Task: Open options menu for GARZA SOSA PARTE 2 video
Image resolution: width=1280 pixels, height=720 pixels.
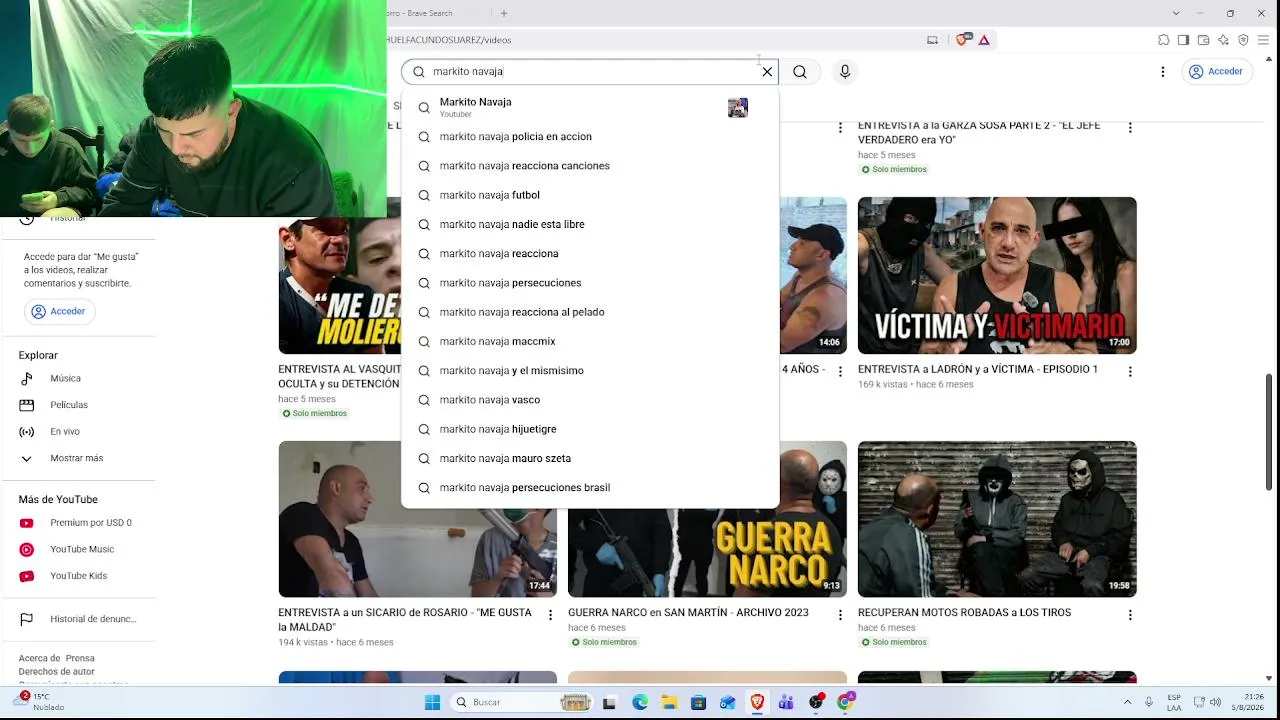Action: point(1130,128)
